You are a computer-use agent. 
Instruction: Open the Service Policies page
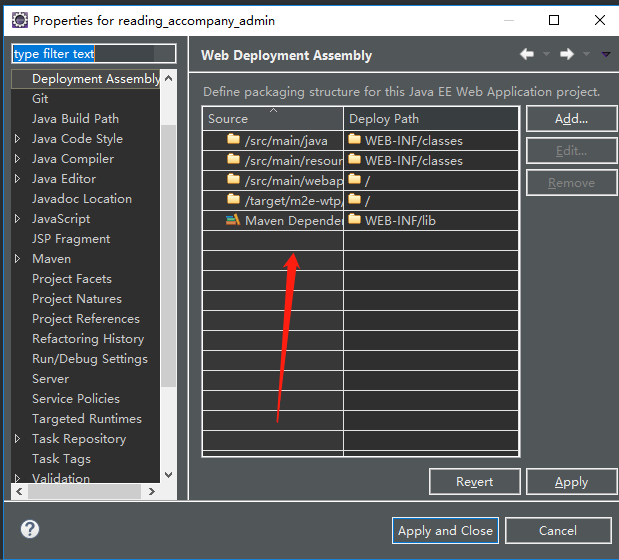[x=76, y=399]
